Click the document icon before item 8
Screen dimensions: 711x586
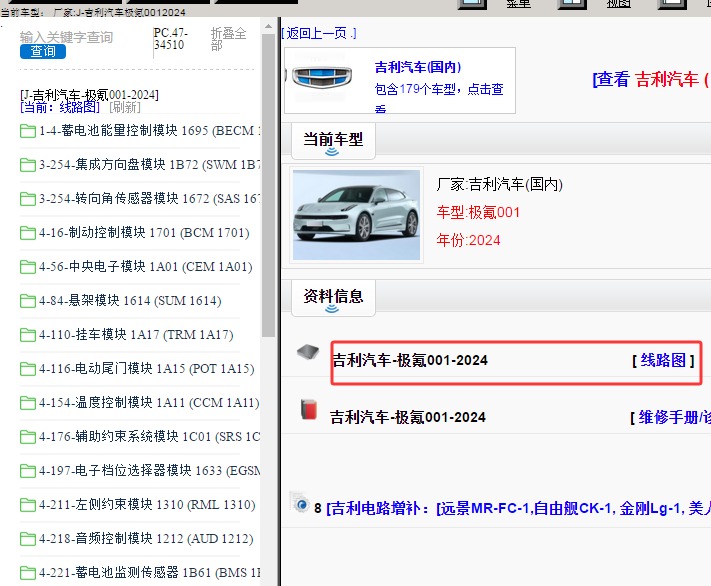pos(300,502)
